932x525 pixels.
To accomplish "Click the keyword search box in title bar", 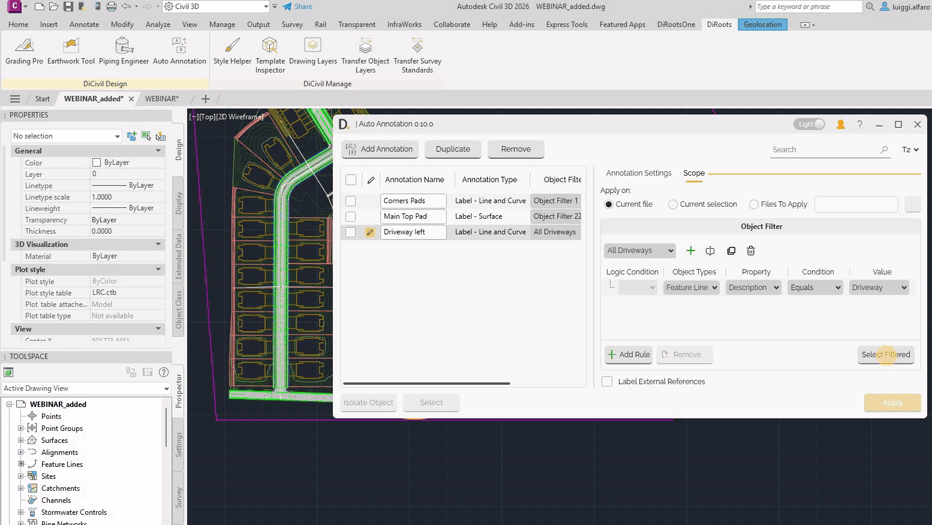I will coord(808,7).
